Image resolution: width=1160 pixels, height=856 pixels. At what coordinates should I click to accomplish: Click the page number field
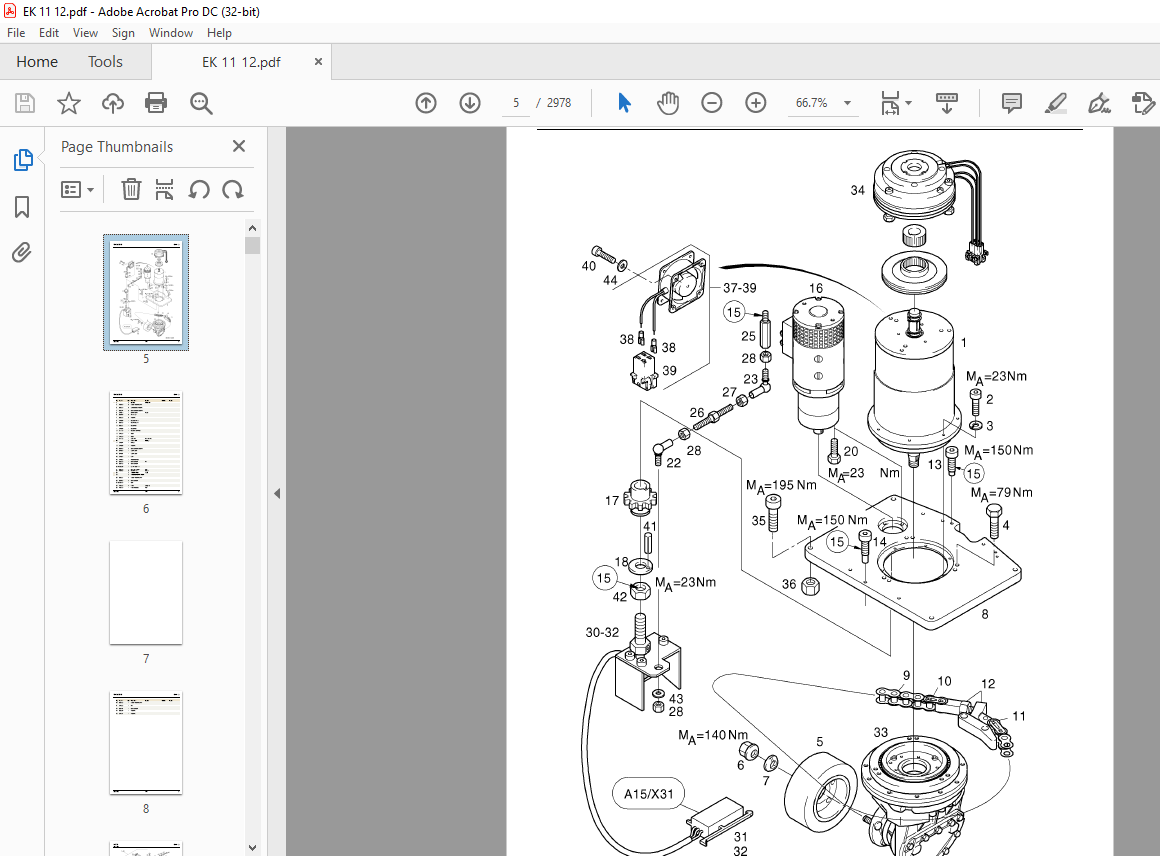[516, 103]
